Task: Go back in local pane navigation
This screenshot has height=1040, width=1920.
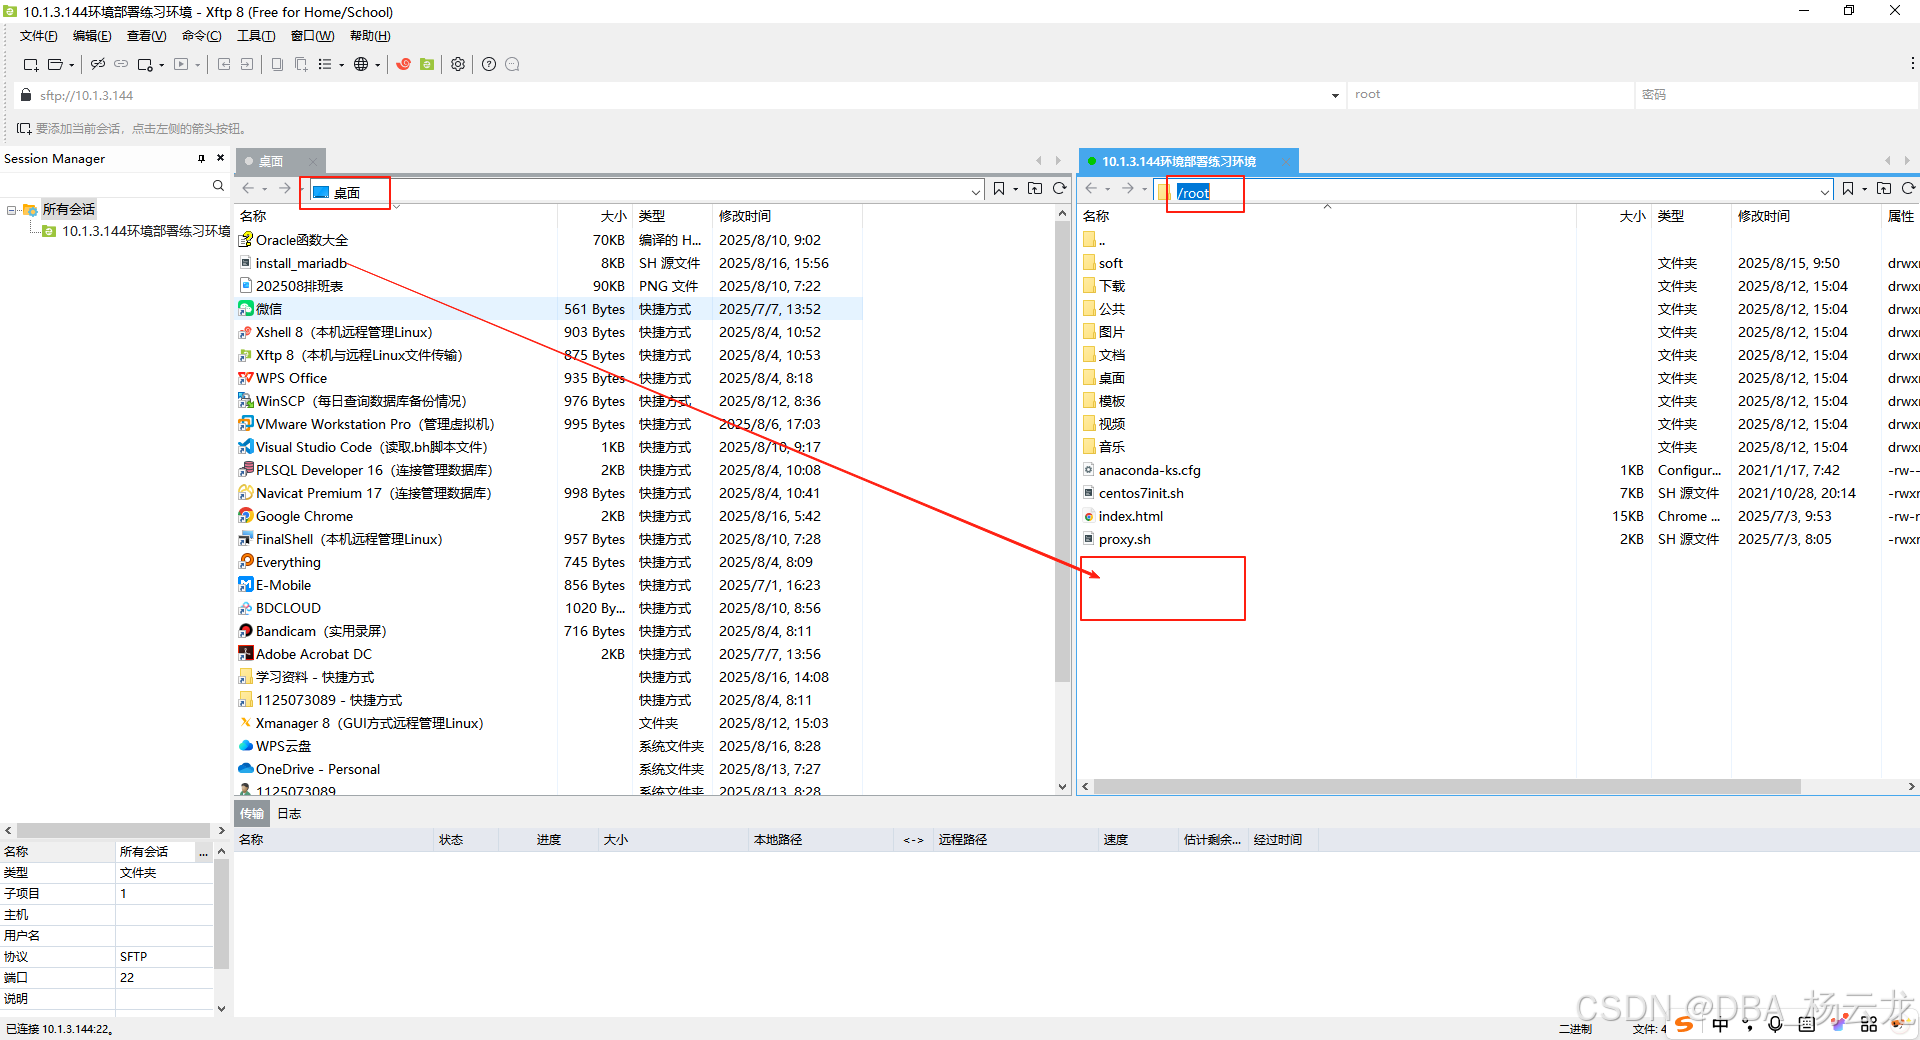Action: (x=248, y=188)
